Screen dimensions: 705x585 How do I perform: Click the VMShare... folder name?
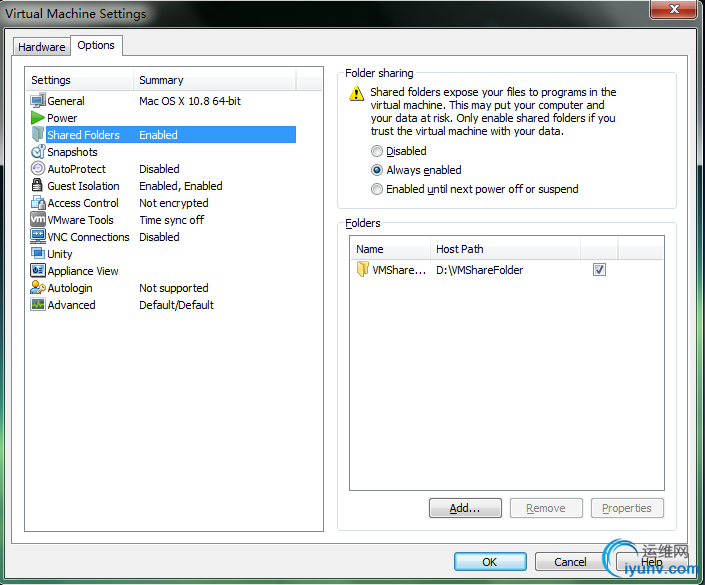tap(399, 270)
